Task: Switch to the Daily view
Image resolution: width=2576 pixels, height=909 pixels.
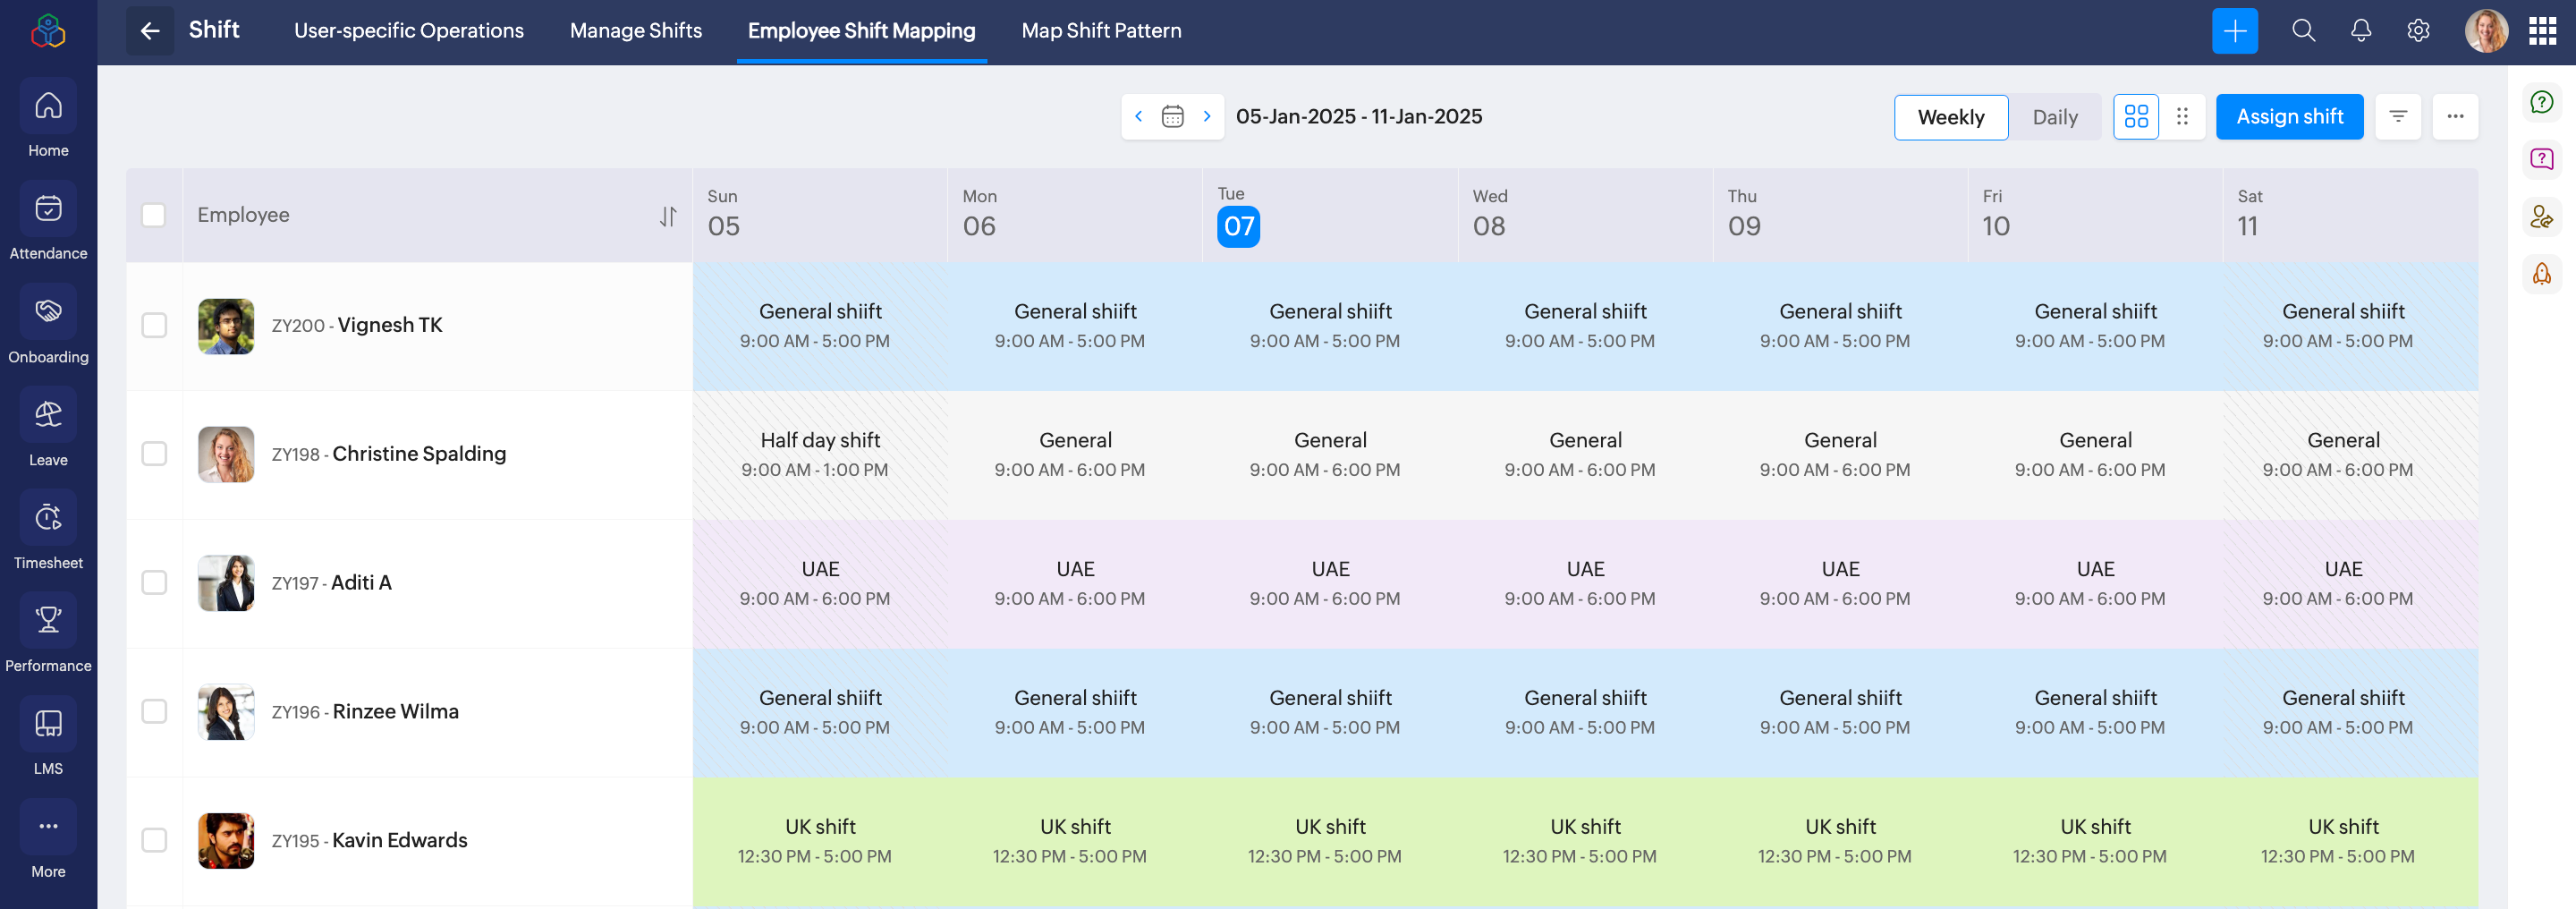Action: 2054,117
